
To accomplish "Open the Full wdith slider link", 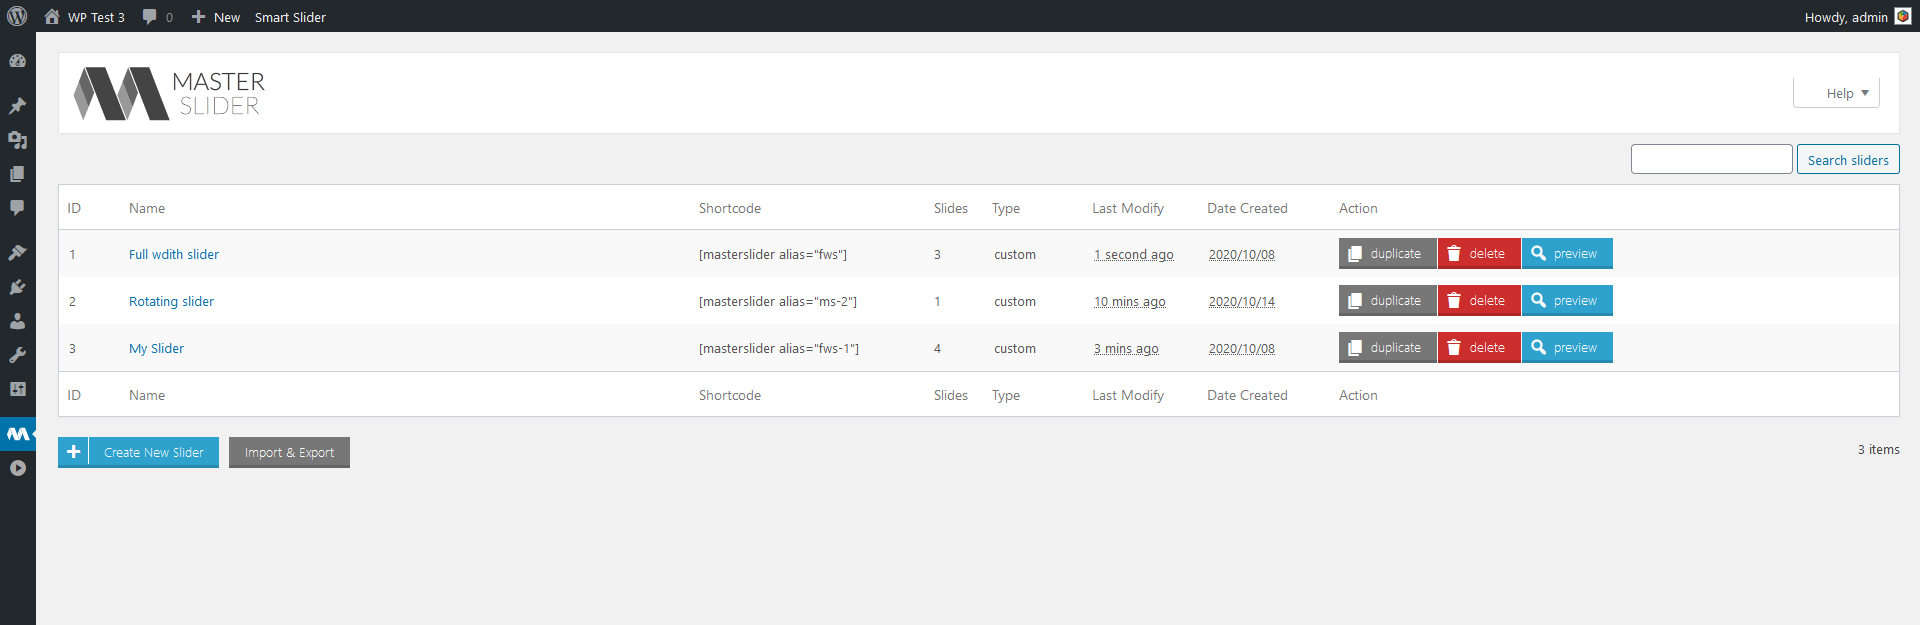I will 174,254.
